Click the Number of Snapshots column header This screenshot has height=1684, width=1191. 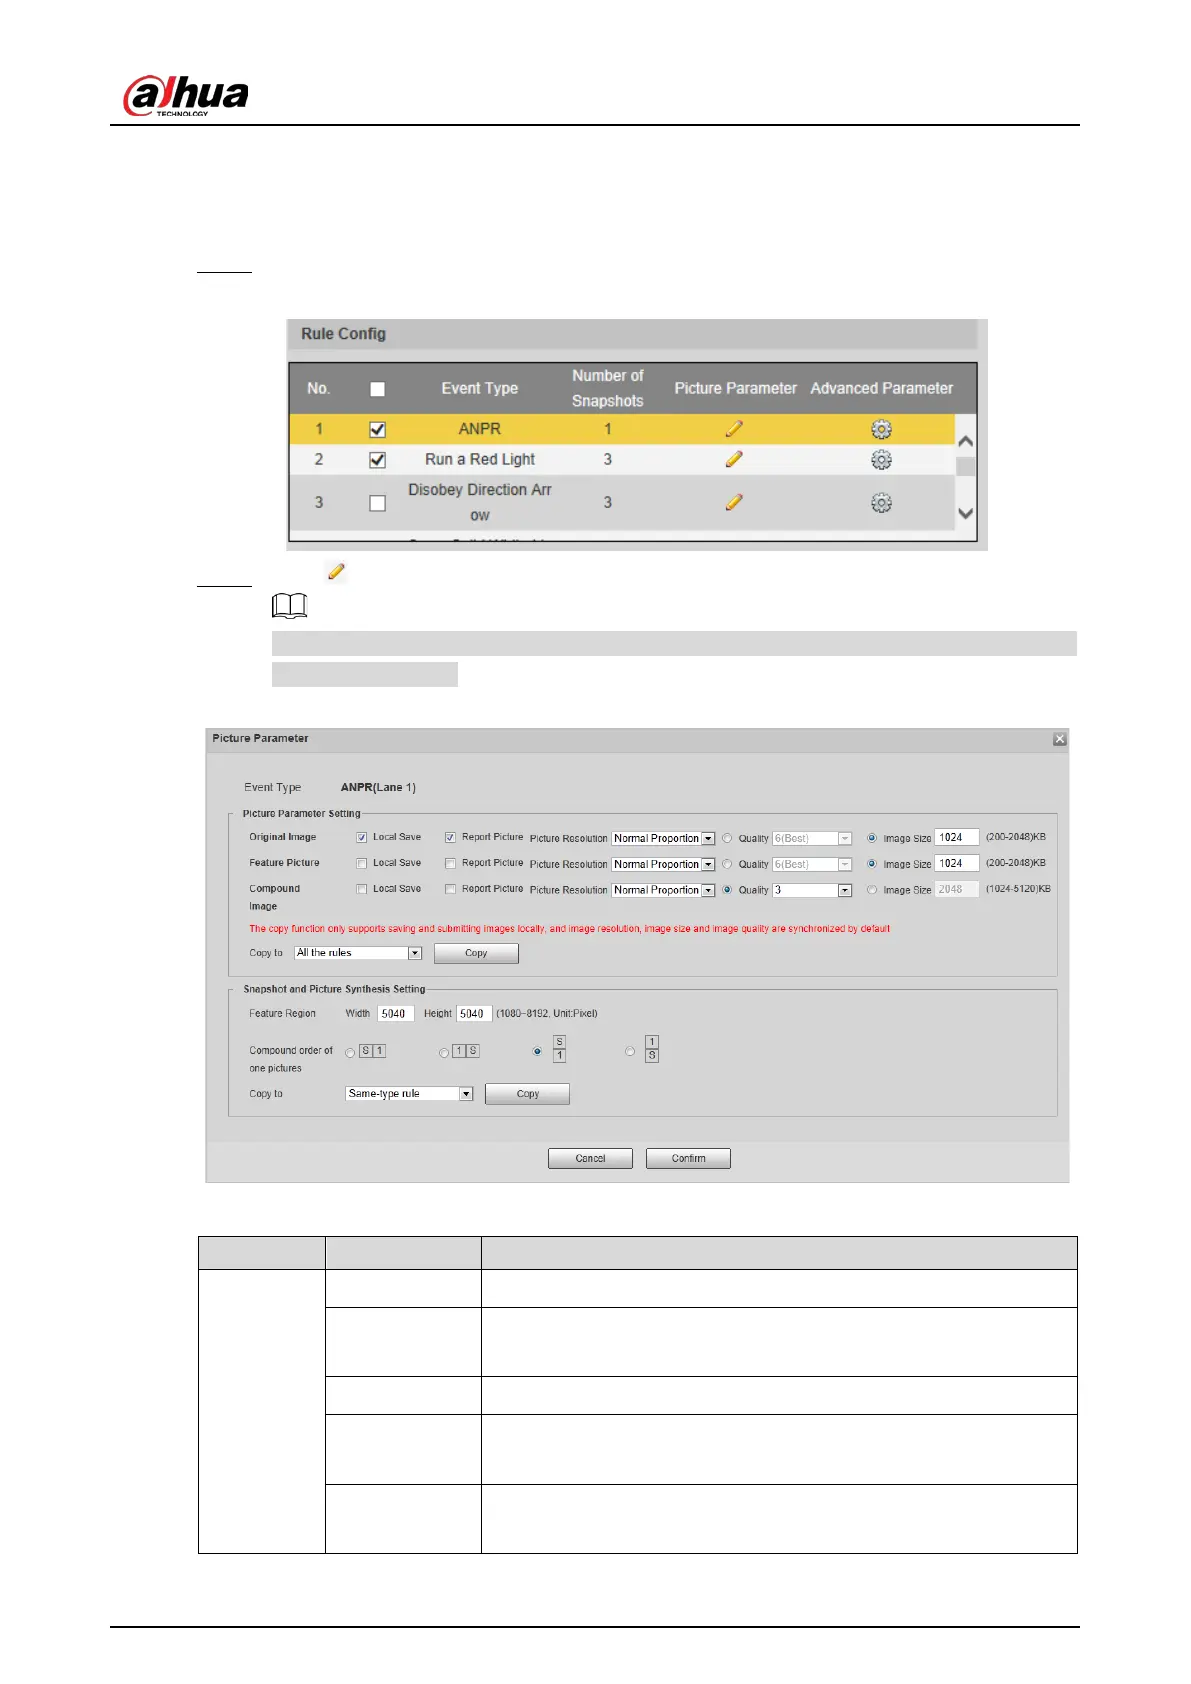[607, 389]
